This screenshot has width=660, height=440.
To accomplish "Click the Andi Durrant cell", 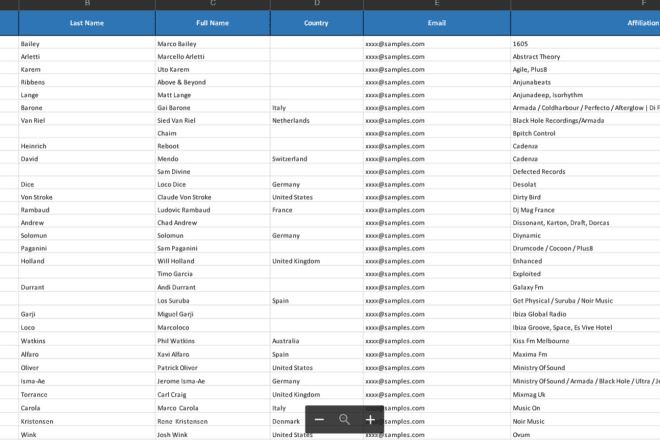I will [x=213, y=287].
